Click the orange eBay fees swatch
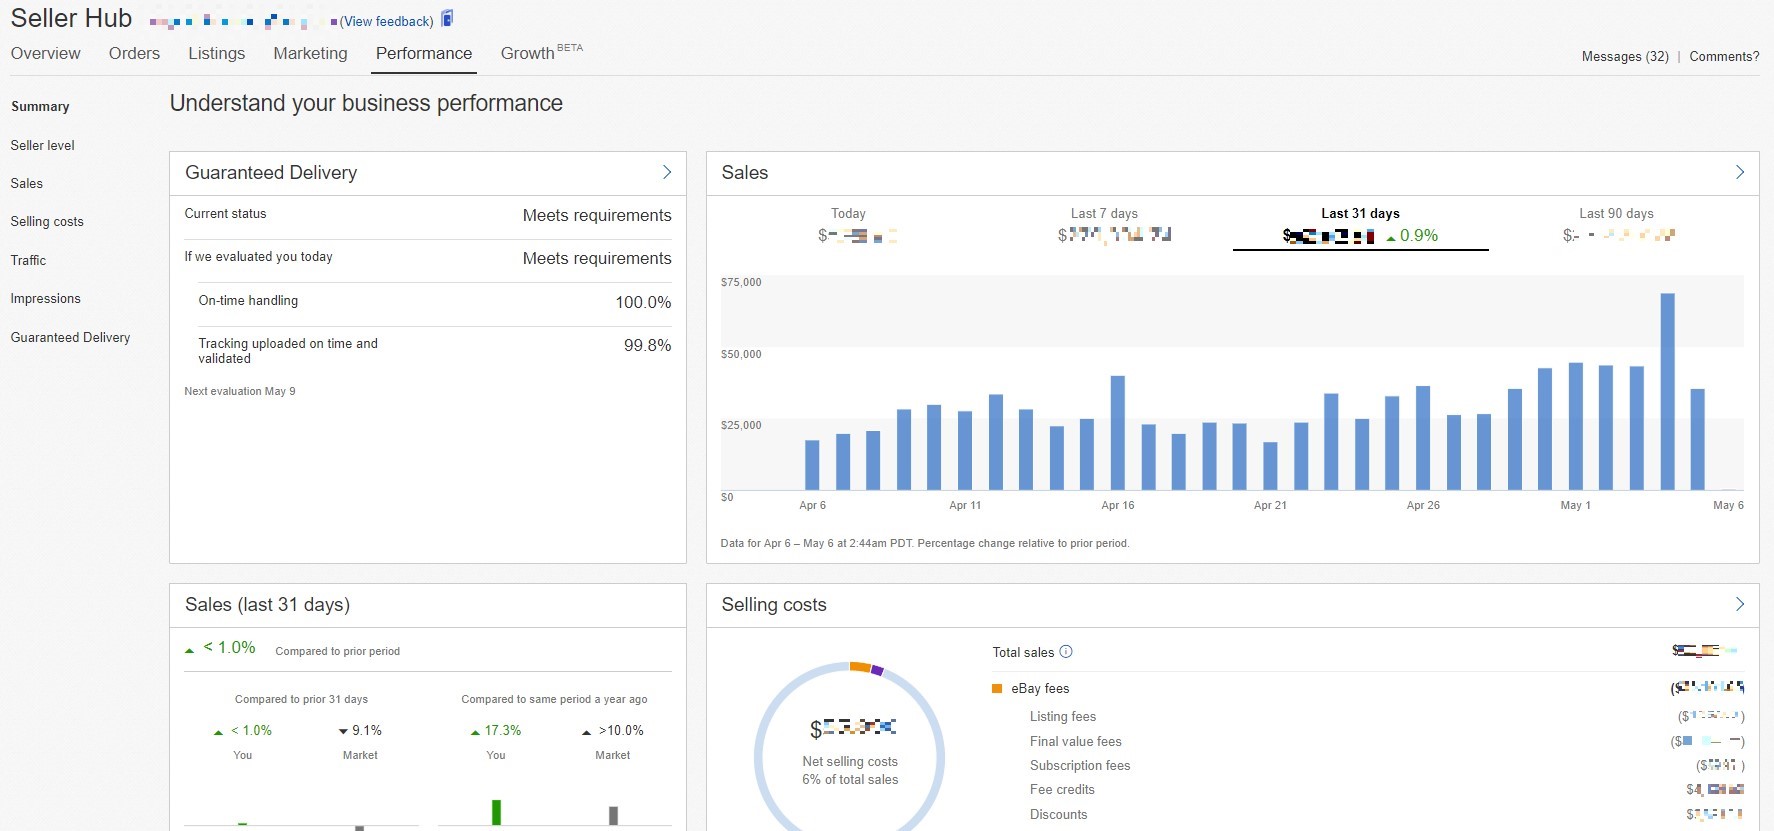 click(997, 689)
